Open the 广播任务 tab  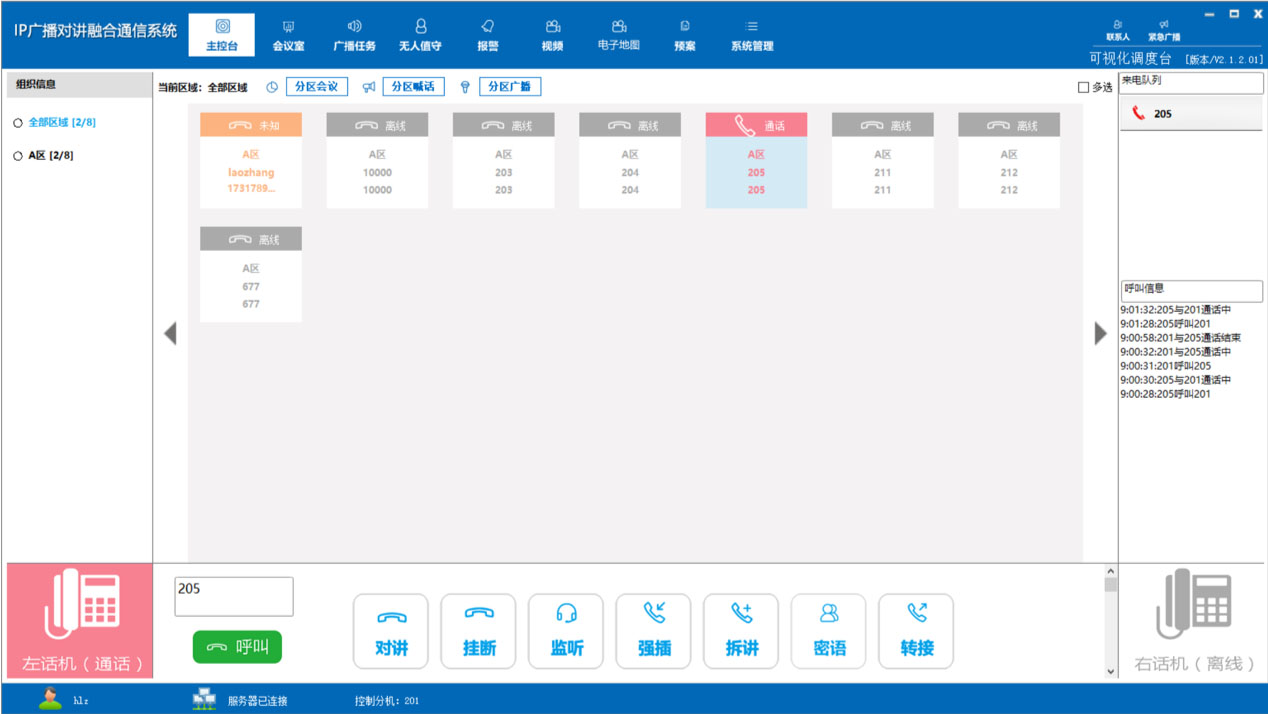click(x=354, y=35)
